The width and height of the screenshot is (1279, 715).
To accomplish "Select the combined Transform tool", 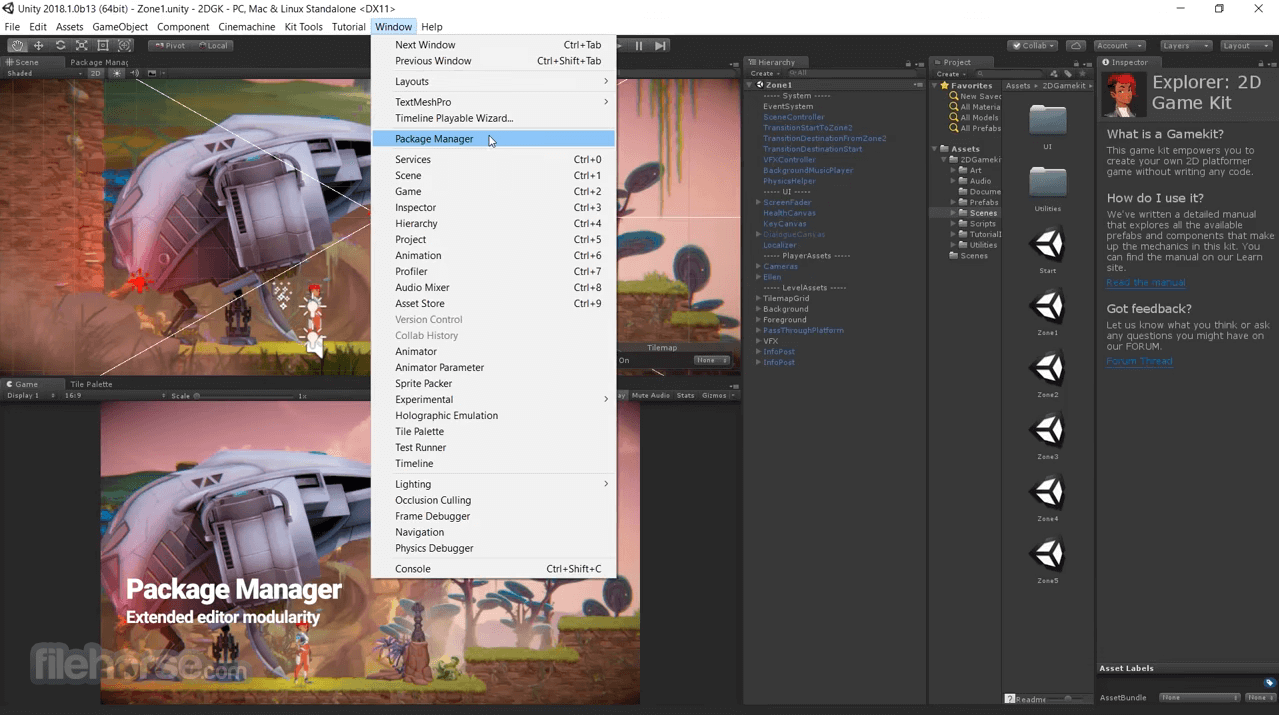I will [x=125, y=45].
